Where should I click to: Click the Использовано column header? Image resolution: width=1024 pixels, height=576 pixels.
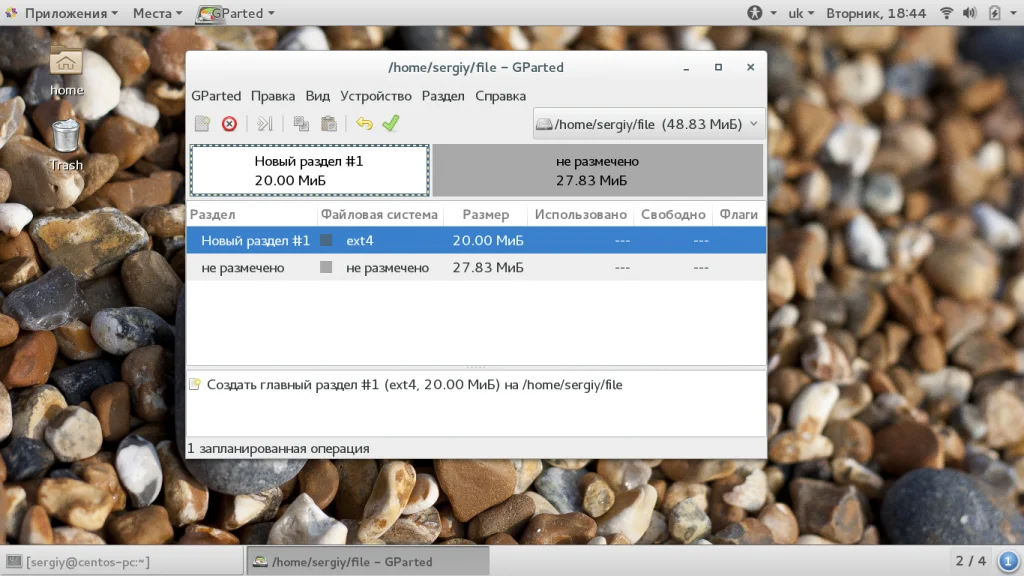581,214
